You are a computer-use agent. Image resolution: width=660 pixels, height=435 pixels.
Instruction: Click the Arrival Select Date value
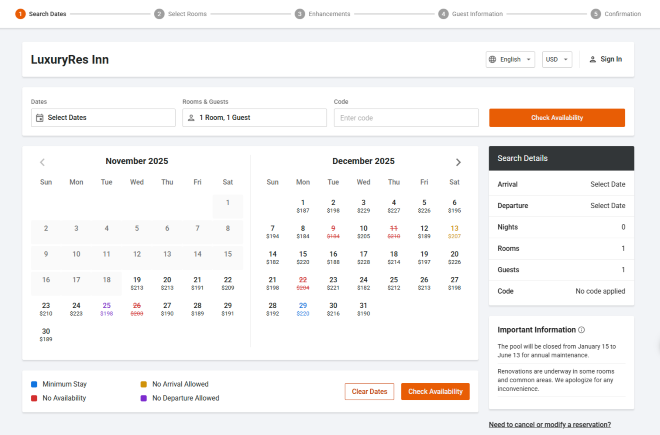pos(607,184)
